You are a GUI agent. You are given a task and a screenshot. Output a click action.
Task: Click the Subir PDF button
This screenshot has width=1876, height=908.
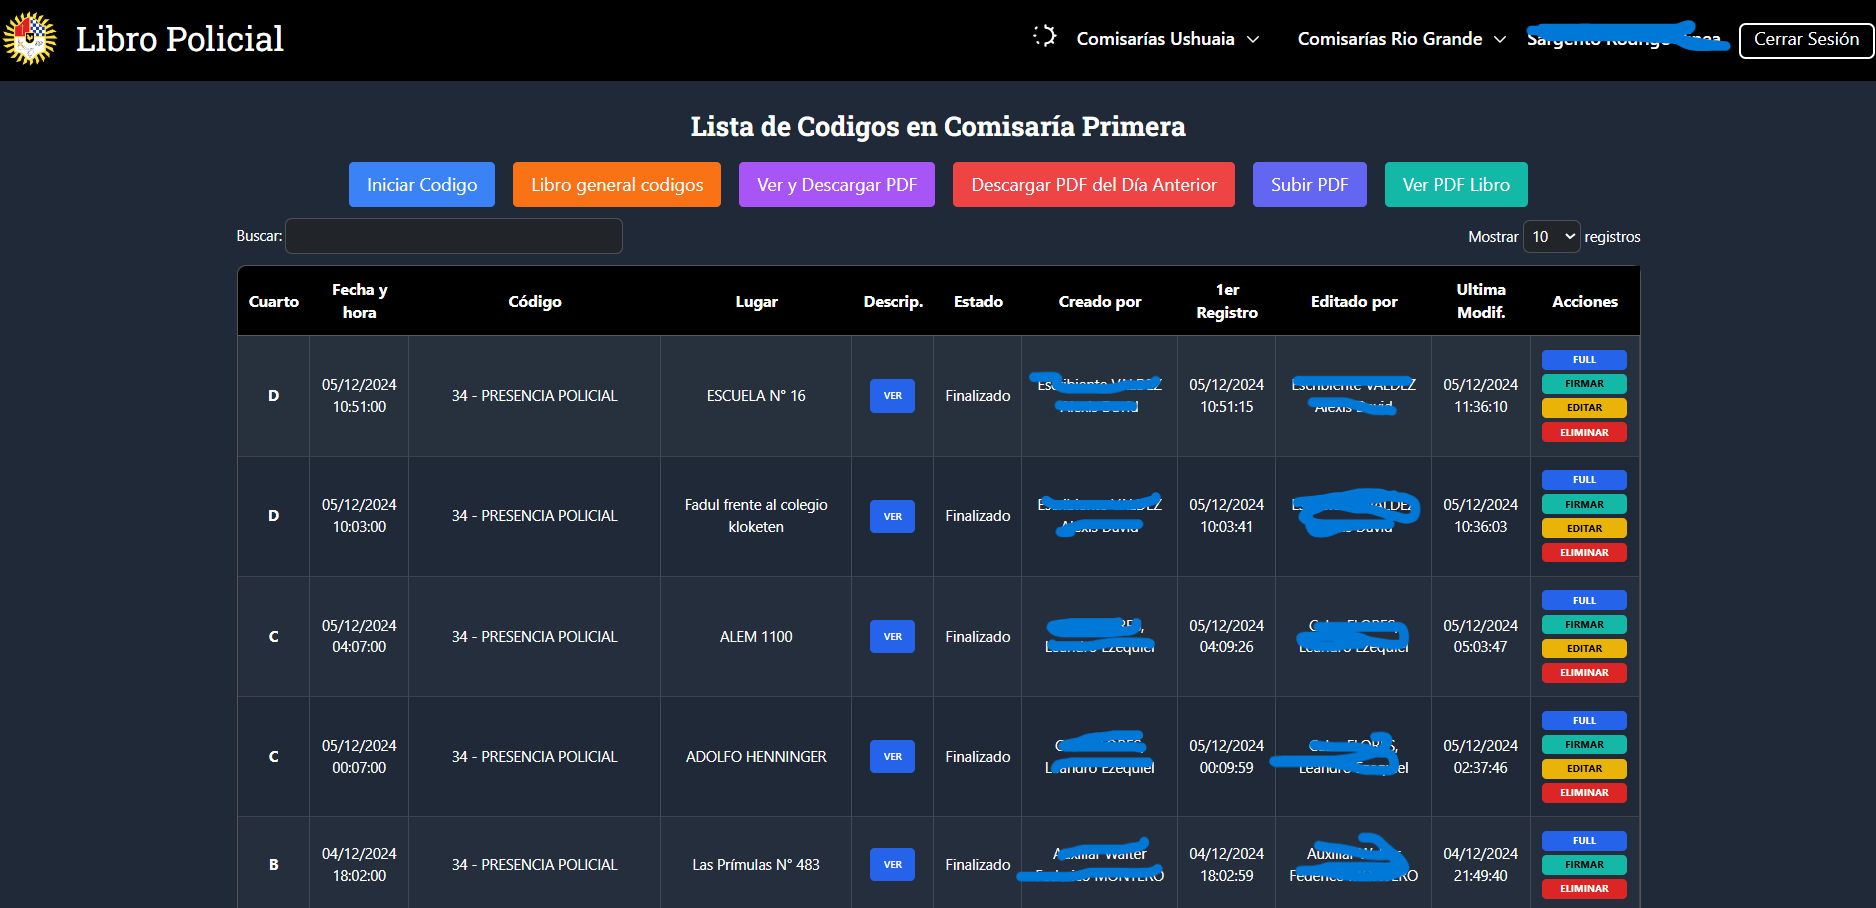pyautogui.click(x=1309, y=185)
